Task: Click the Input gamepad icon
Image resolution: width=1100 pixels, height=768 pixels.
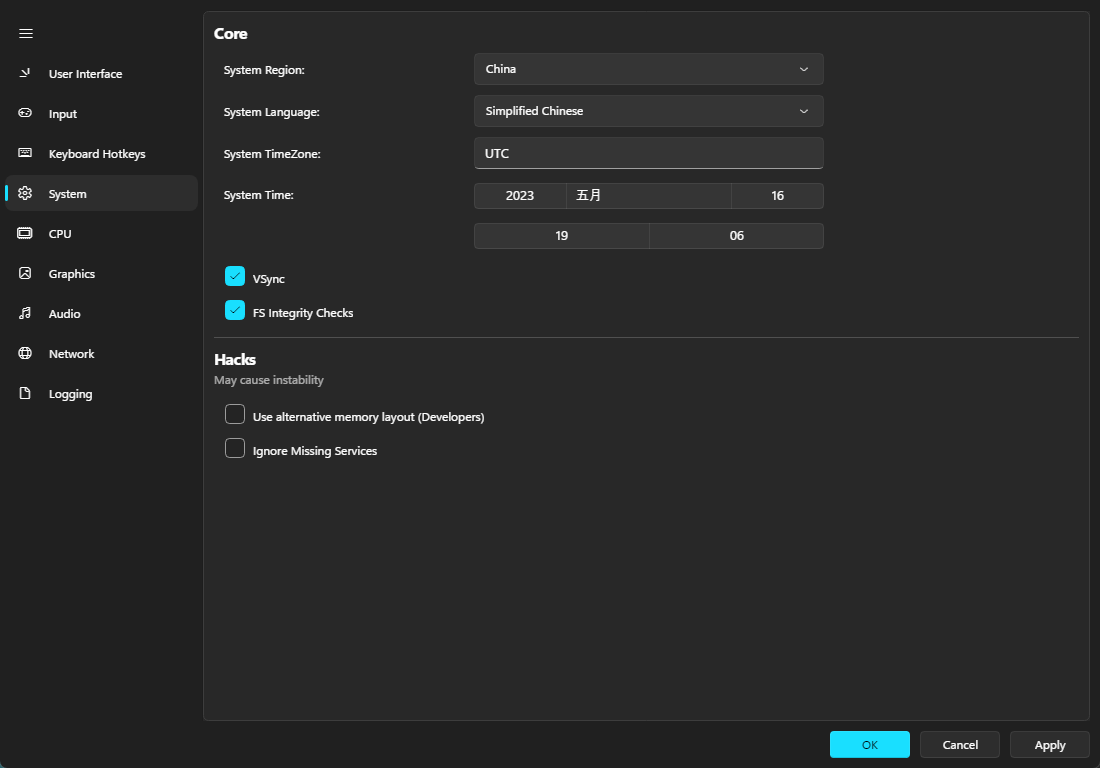Action: click(25, 113)
